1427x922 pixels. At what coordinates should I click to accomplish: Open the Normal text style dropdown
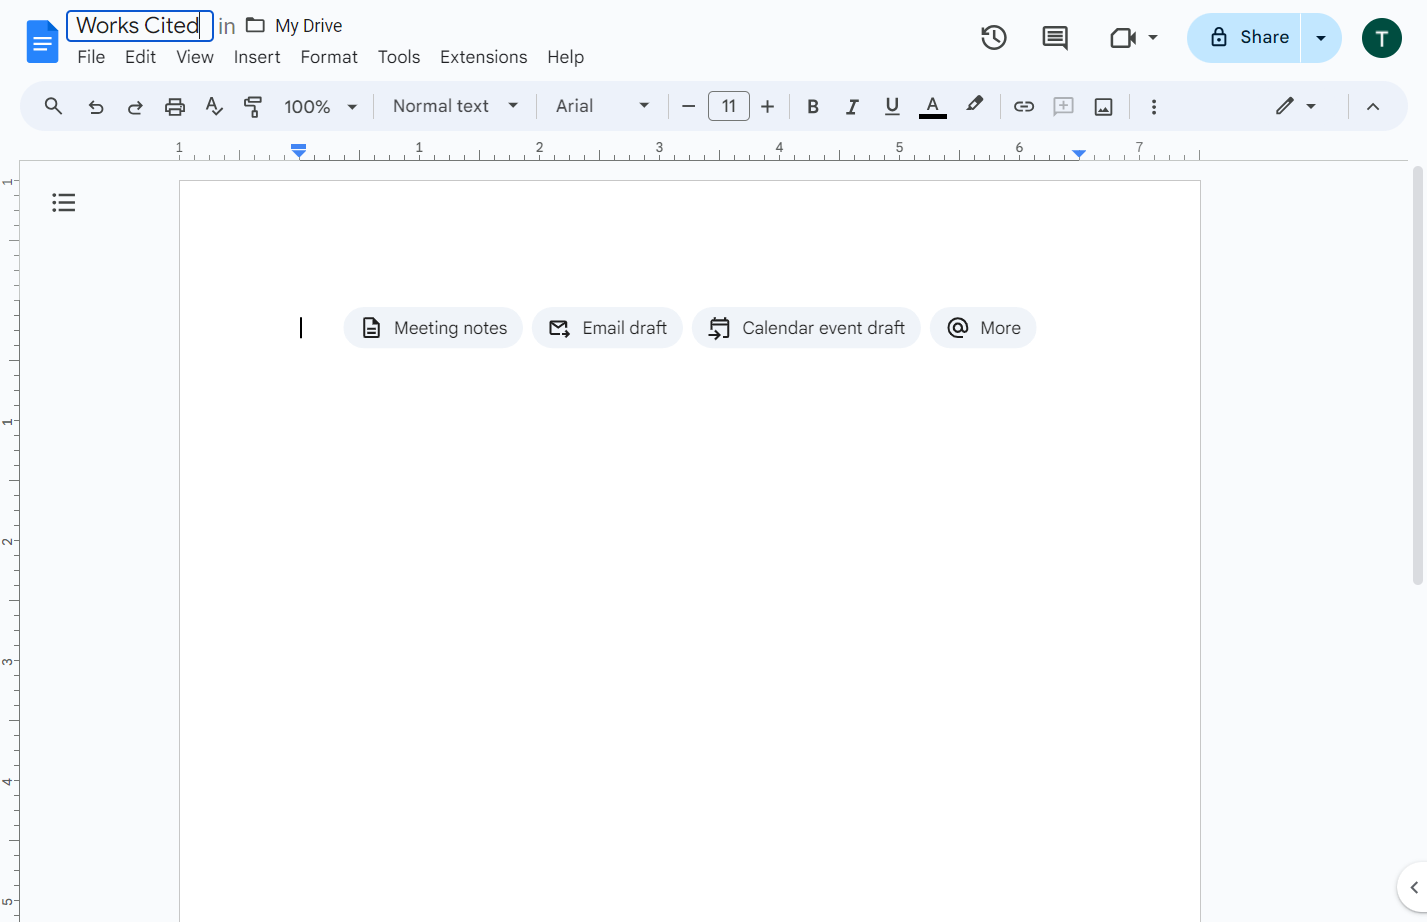pyautogui.click(x=455, y=106)
